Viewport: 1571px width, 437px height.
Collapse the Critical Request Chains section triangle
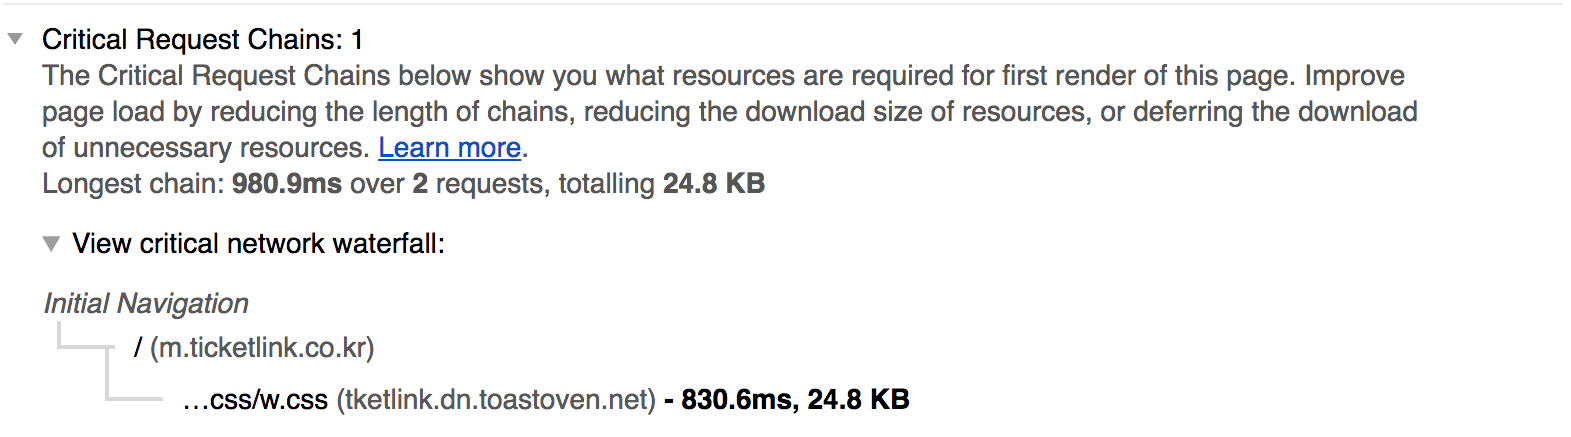[x=15, y=40]
